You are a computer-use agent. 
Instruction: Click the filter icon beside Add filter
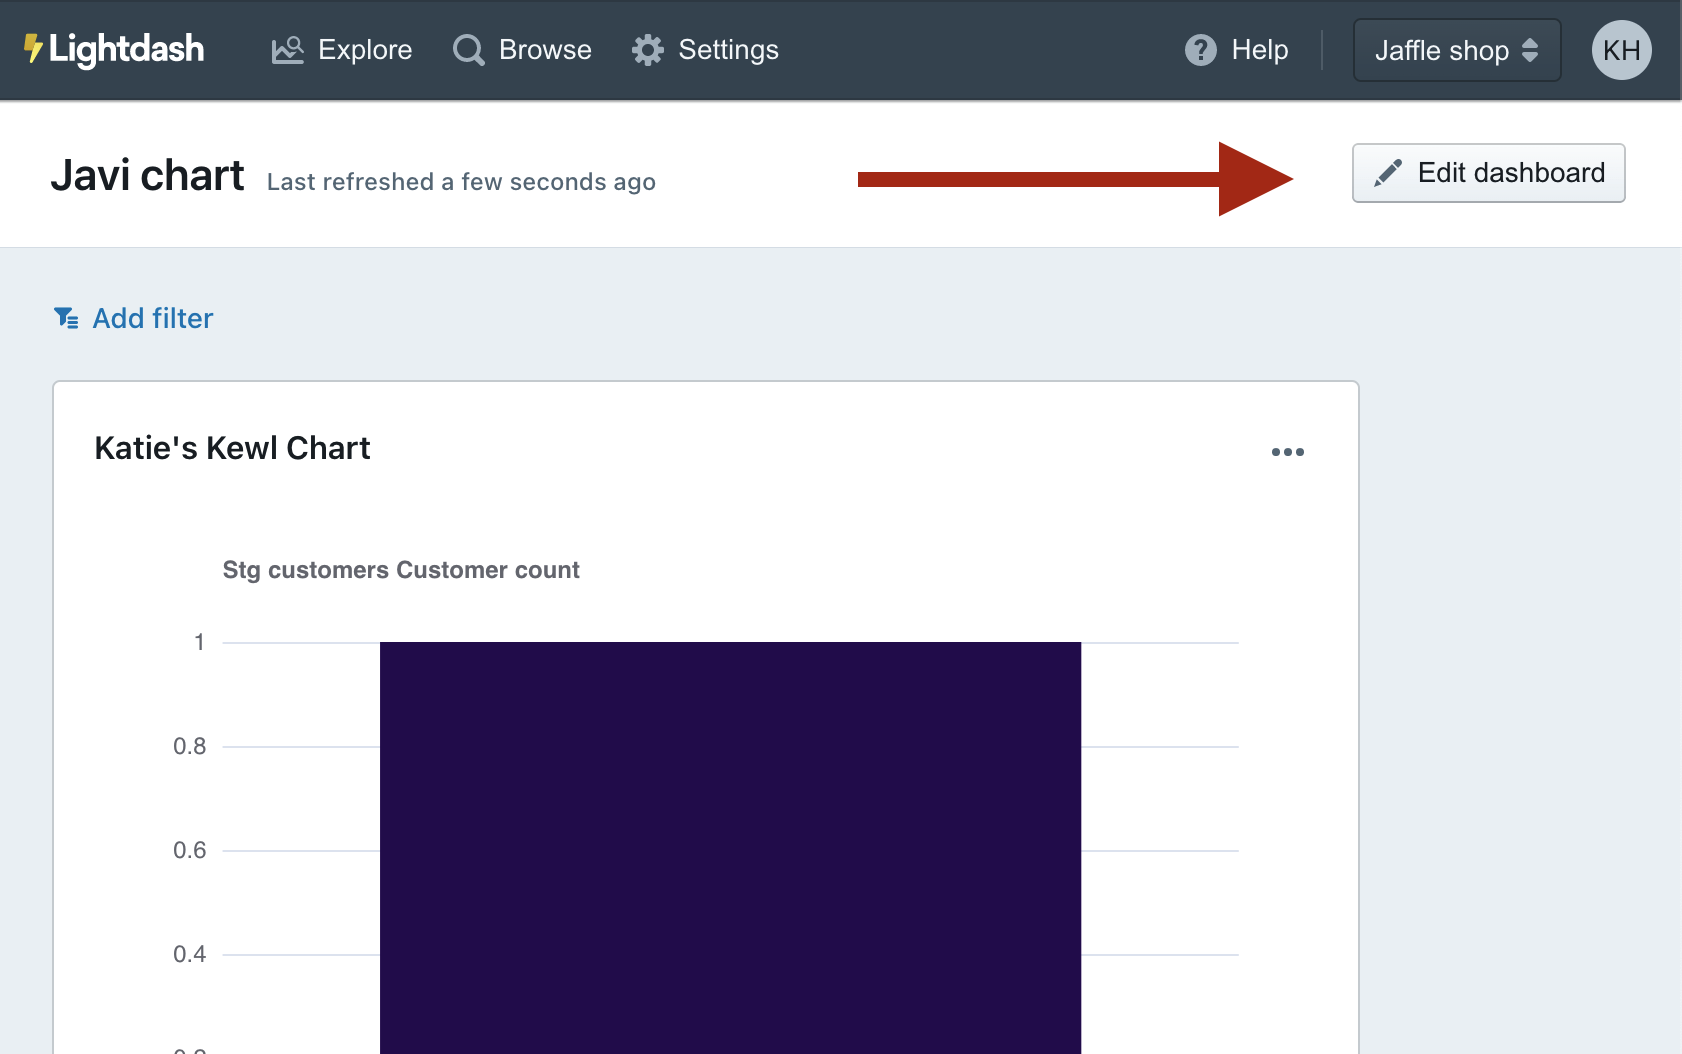point(66,318)
